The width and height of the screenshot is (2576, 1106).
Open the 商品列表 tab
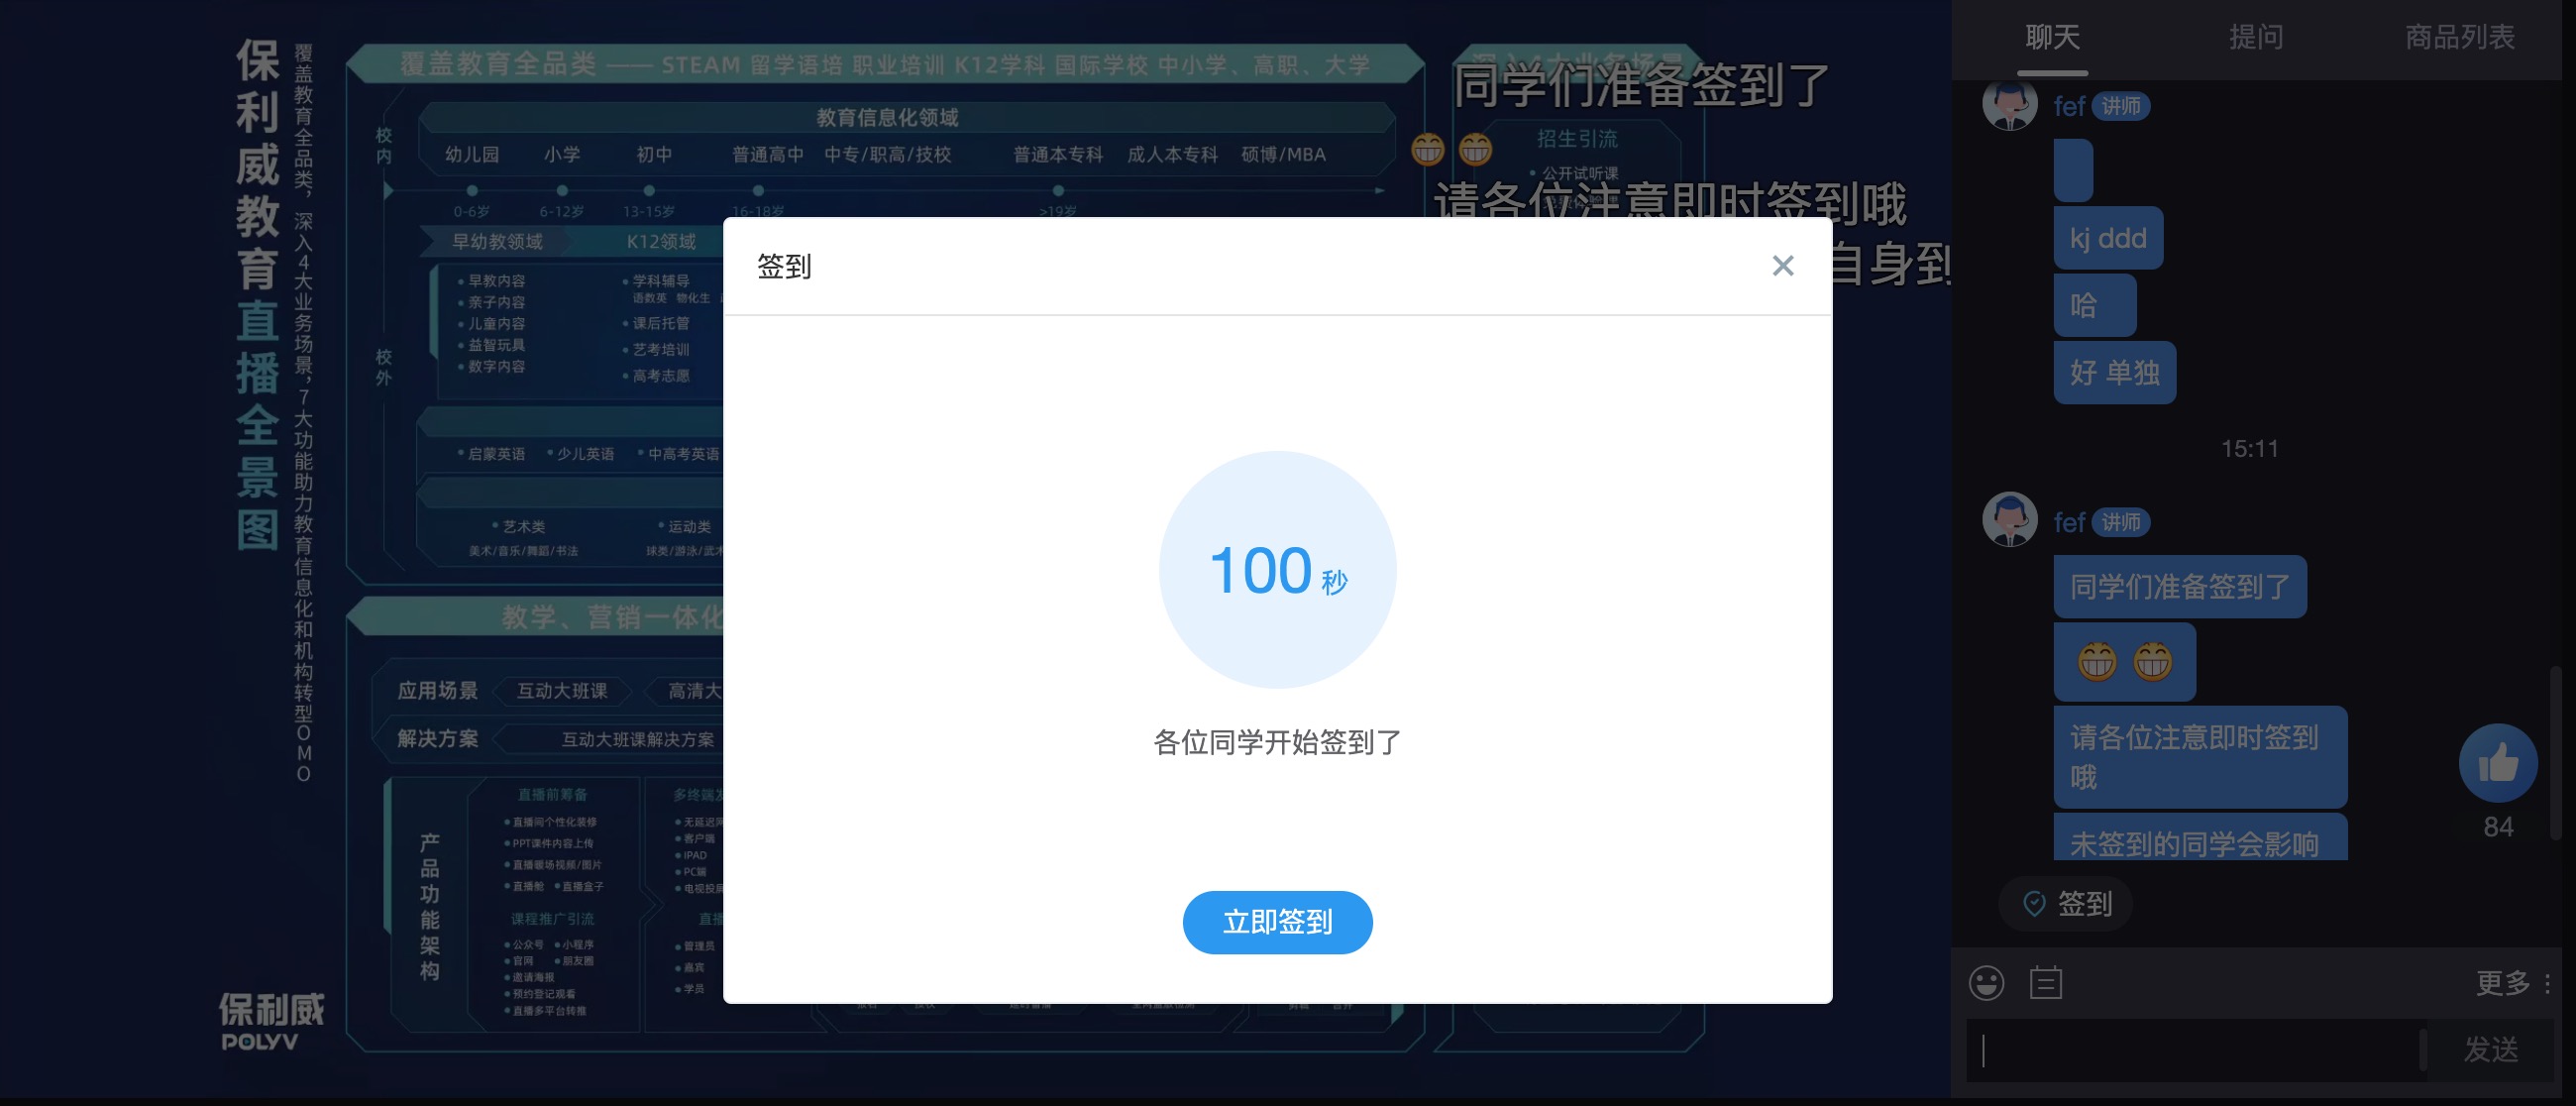2459,38
